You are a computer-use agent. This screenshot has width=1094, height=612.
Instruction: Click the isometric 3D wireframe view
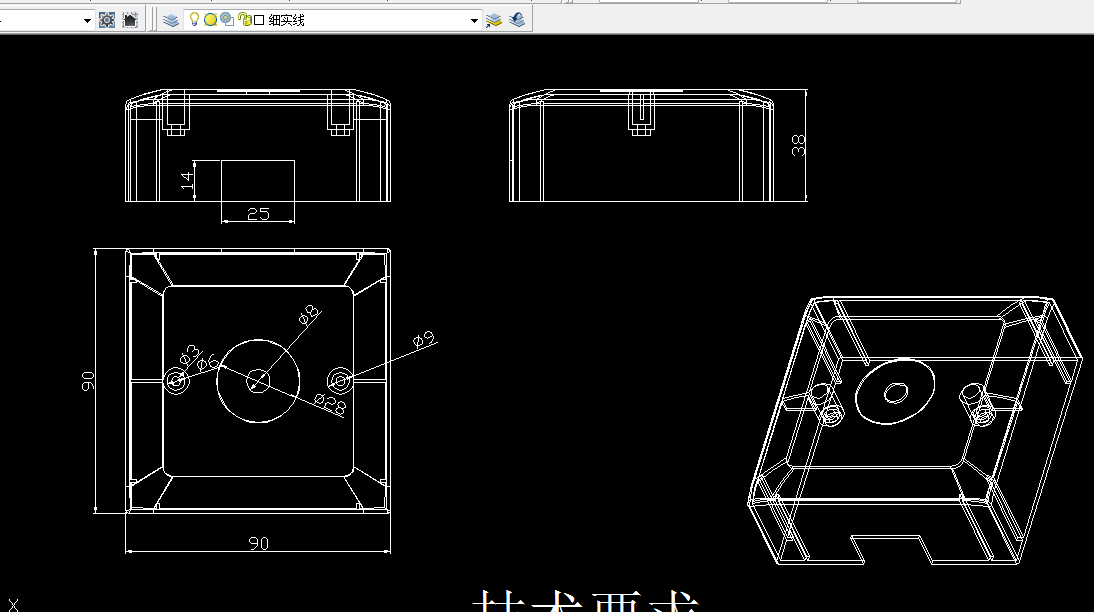[915, 431]
